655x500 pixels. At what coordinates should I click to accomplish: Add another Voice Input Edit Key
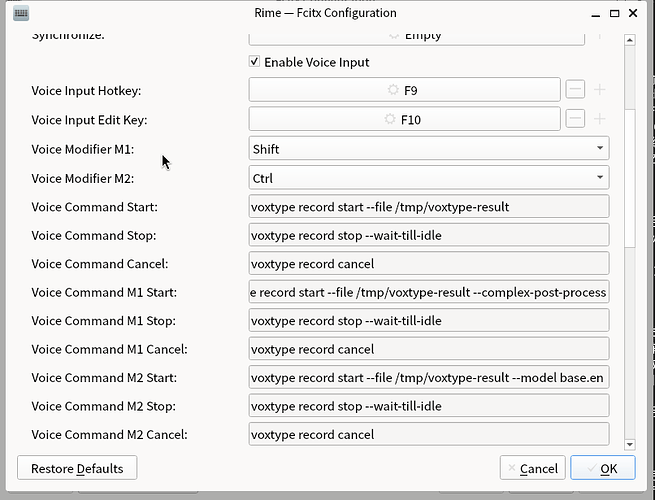click(600, 119)
